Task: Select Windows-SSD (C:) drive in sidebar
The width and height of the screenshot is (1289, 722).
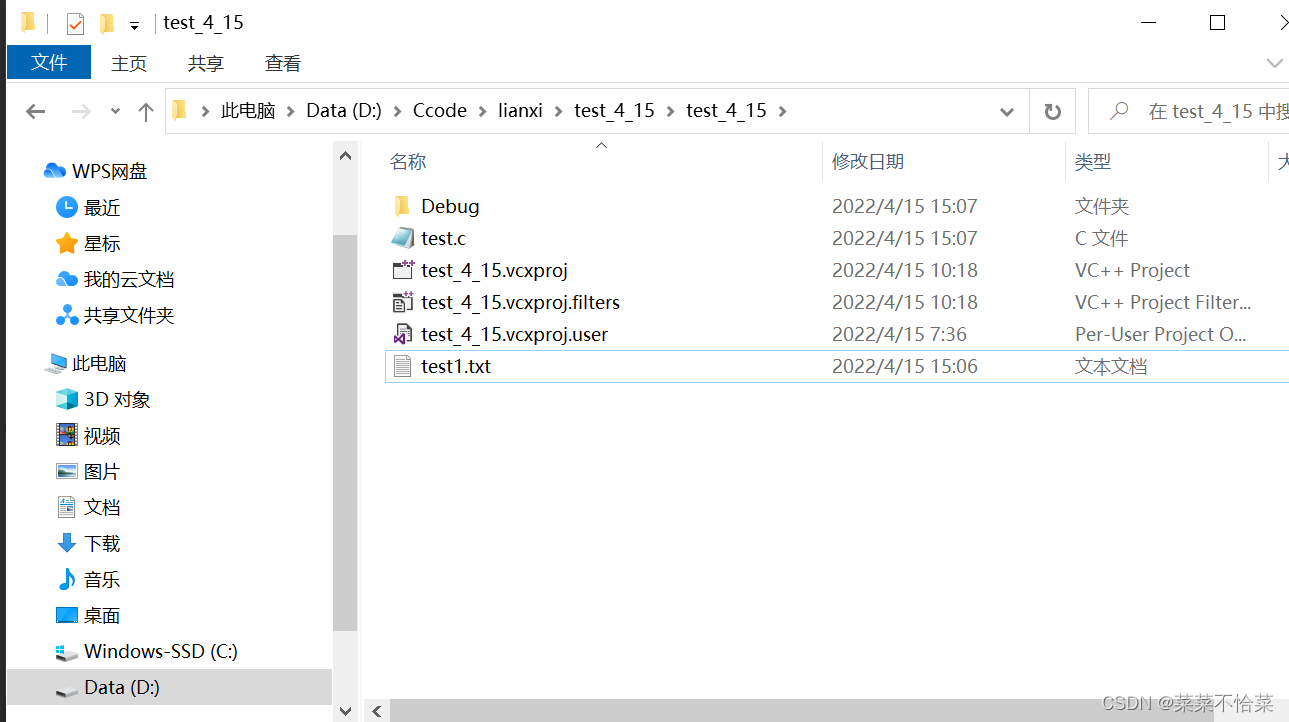Action: [x=160, y=651]
